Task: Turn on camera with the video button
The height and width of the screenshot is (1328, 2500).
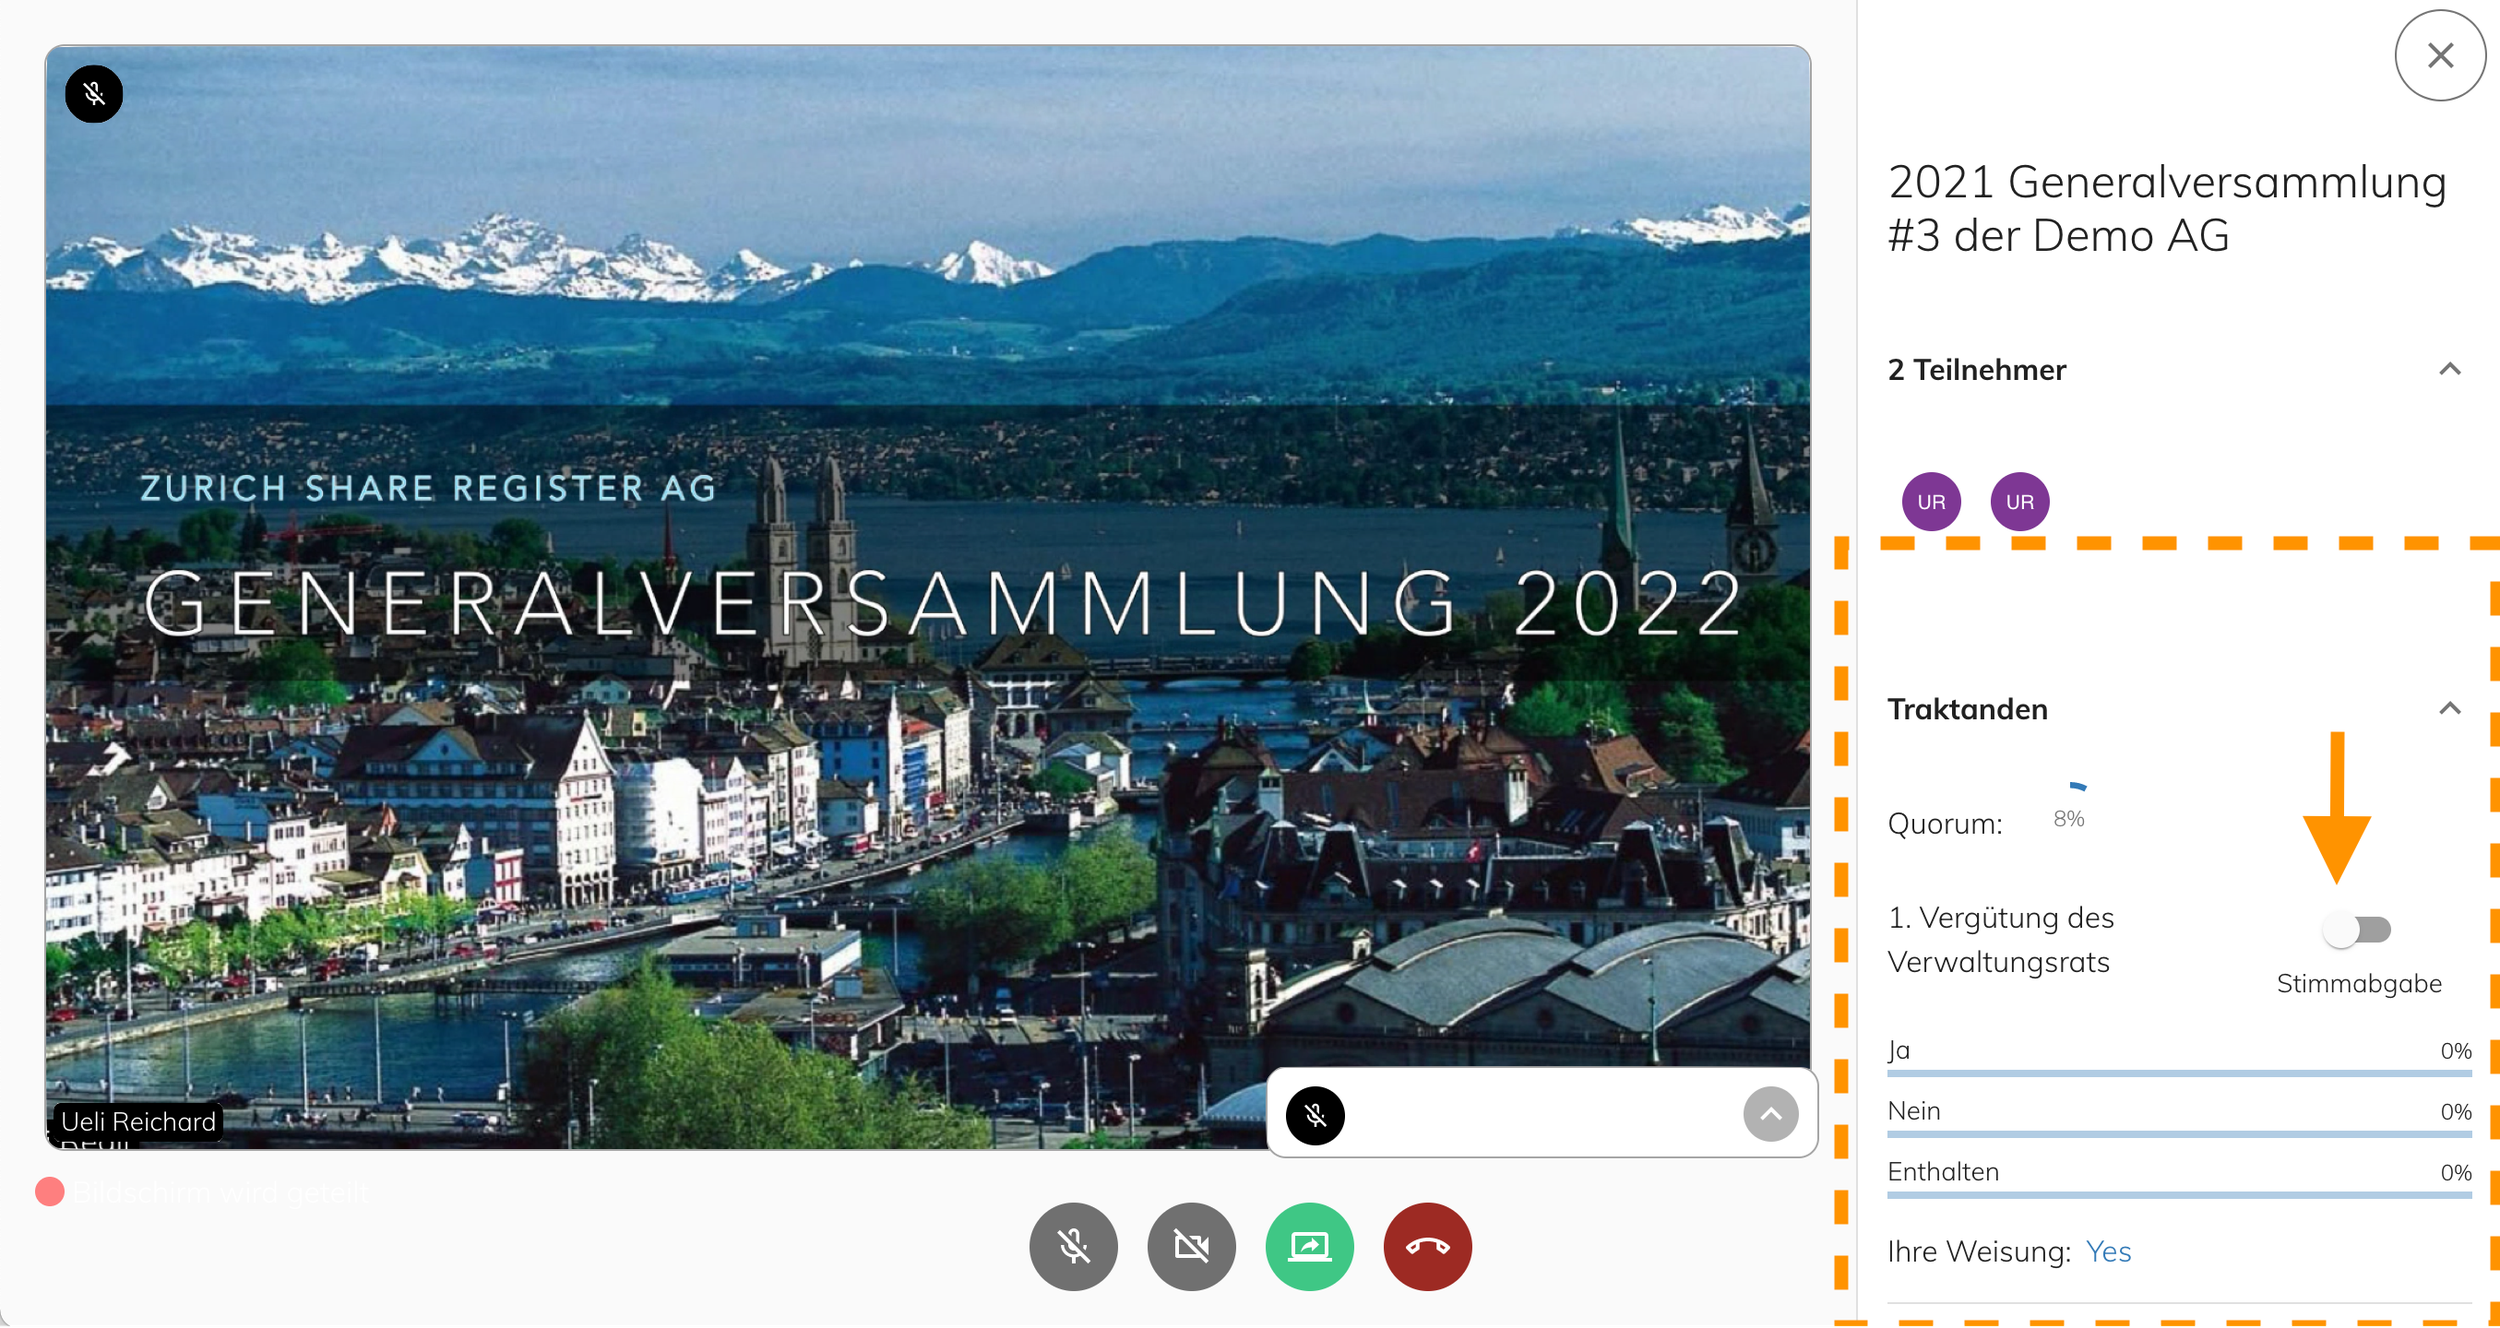Action: 1191,1247
